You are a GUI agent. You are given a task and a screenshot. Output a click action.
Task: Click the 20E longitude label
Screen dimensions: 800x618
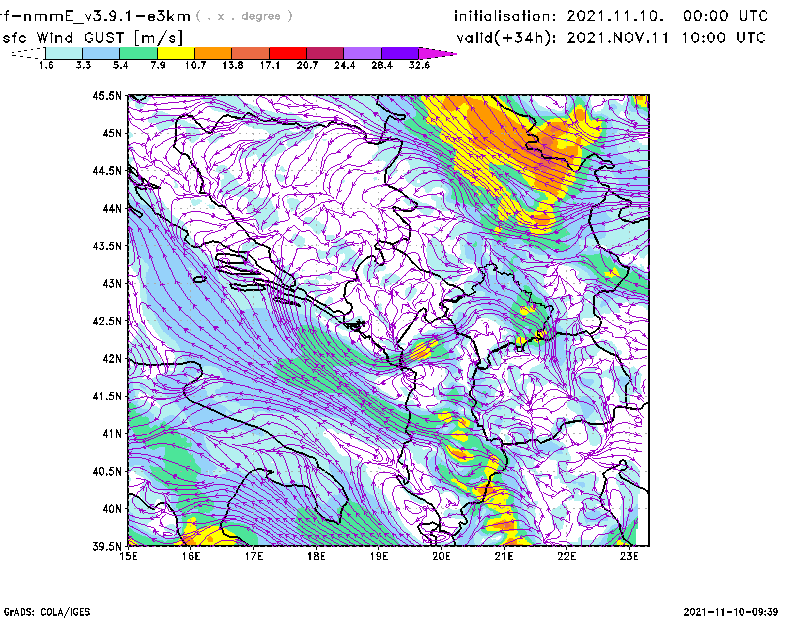coord(441,556)
